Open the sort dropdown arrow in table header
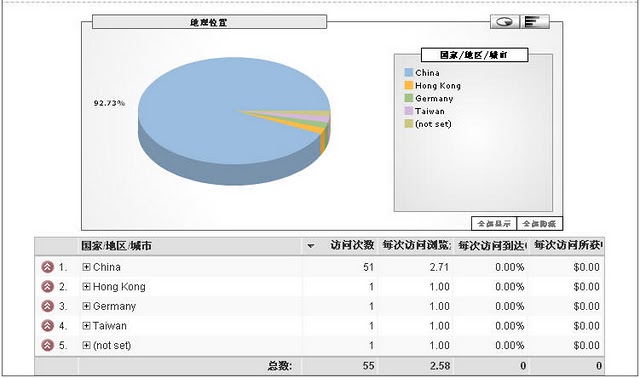 tap(311, 246)
